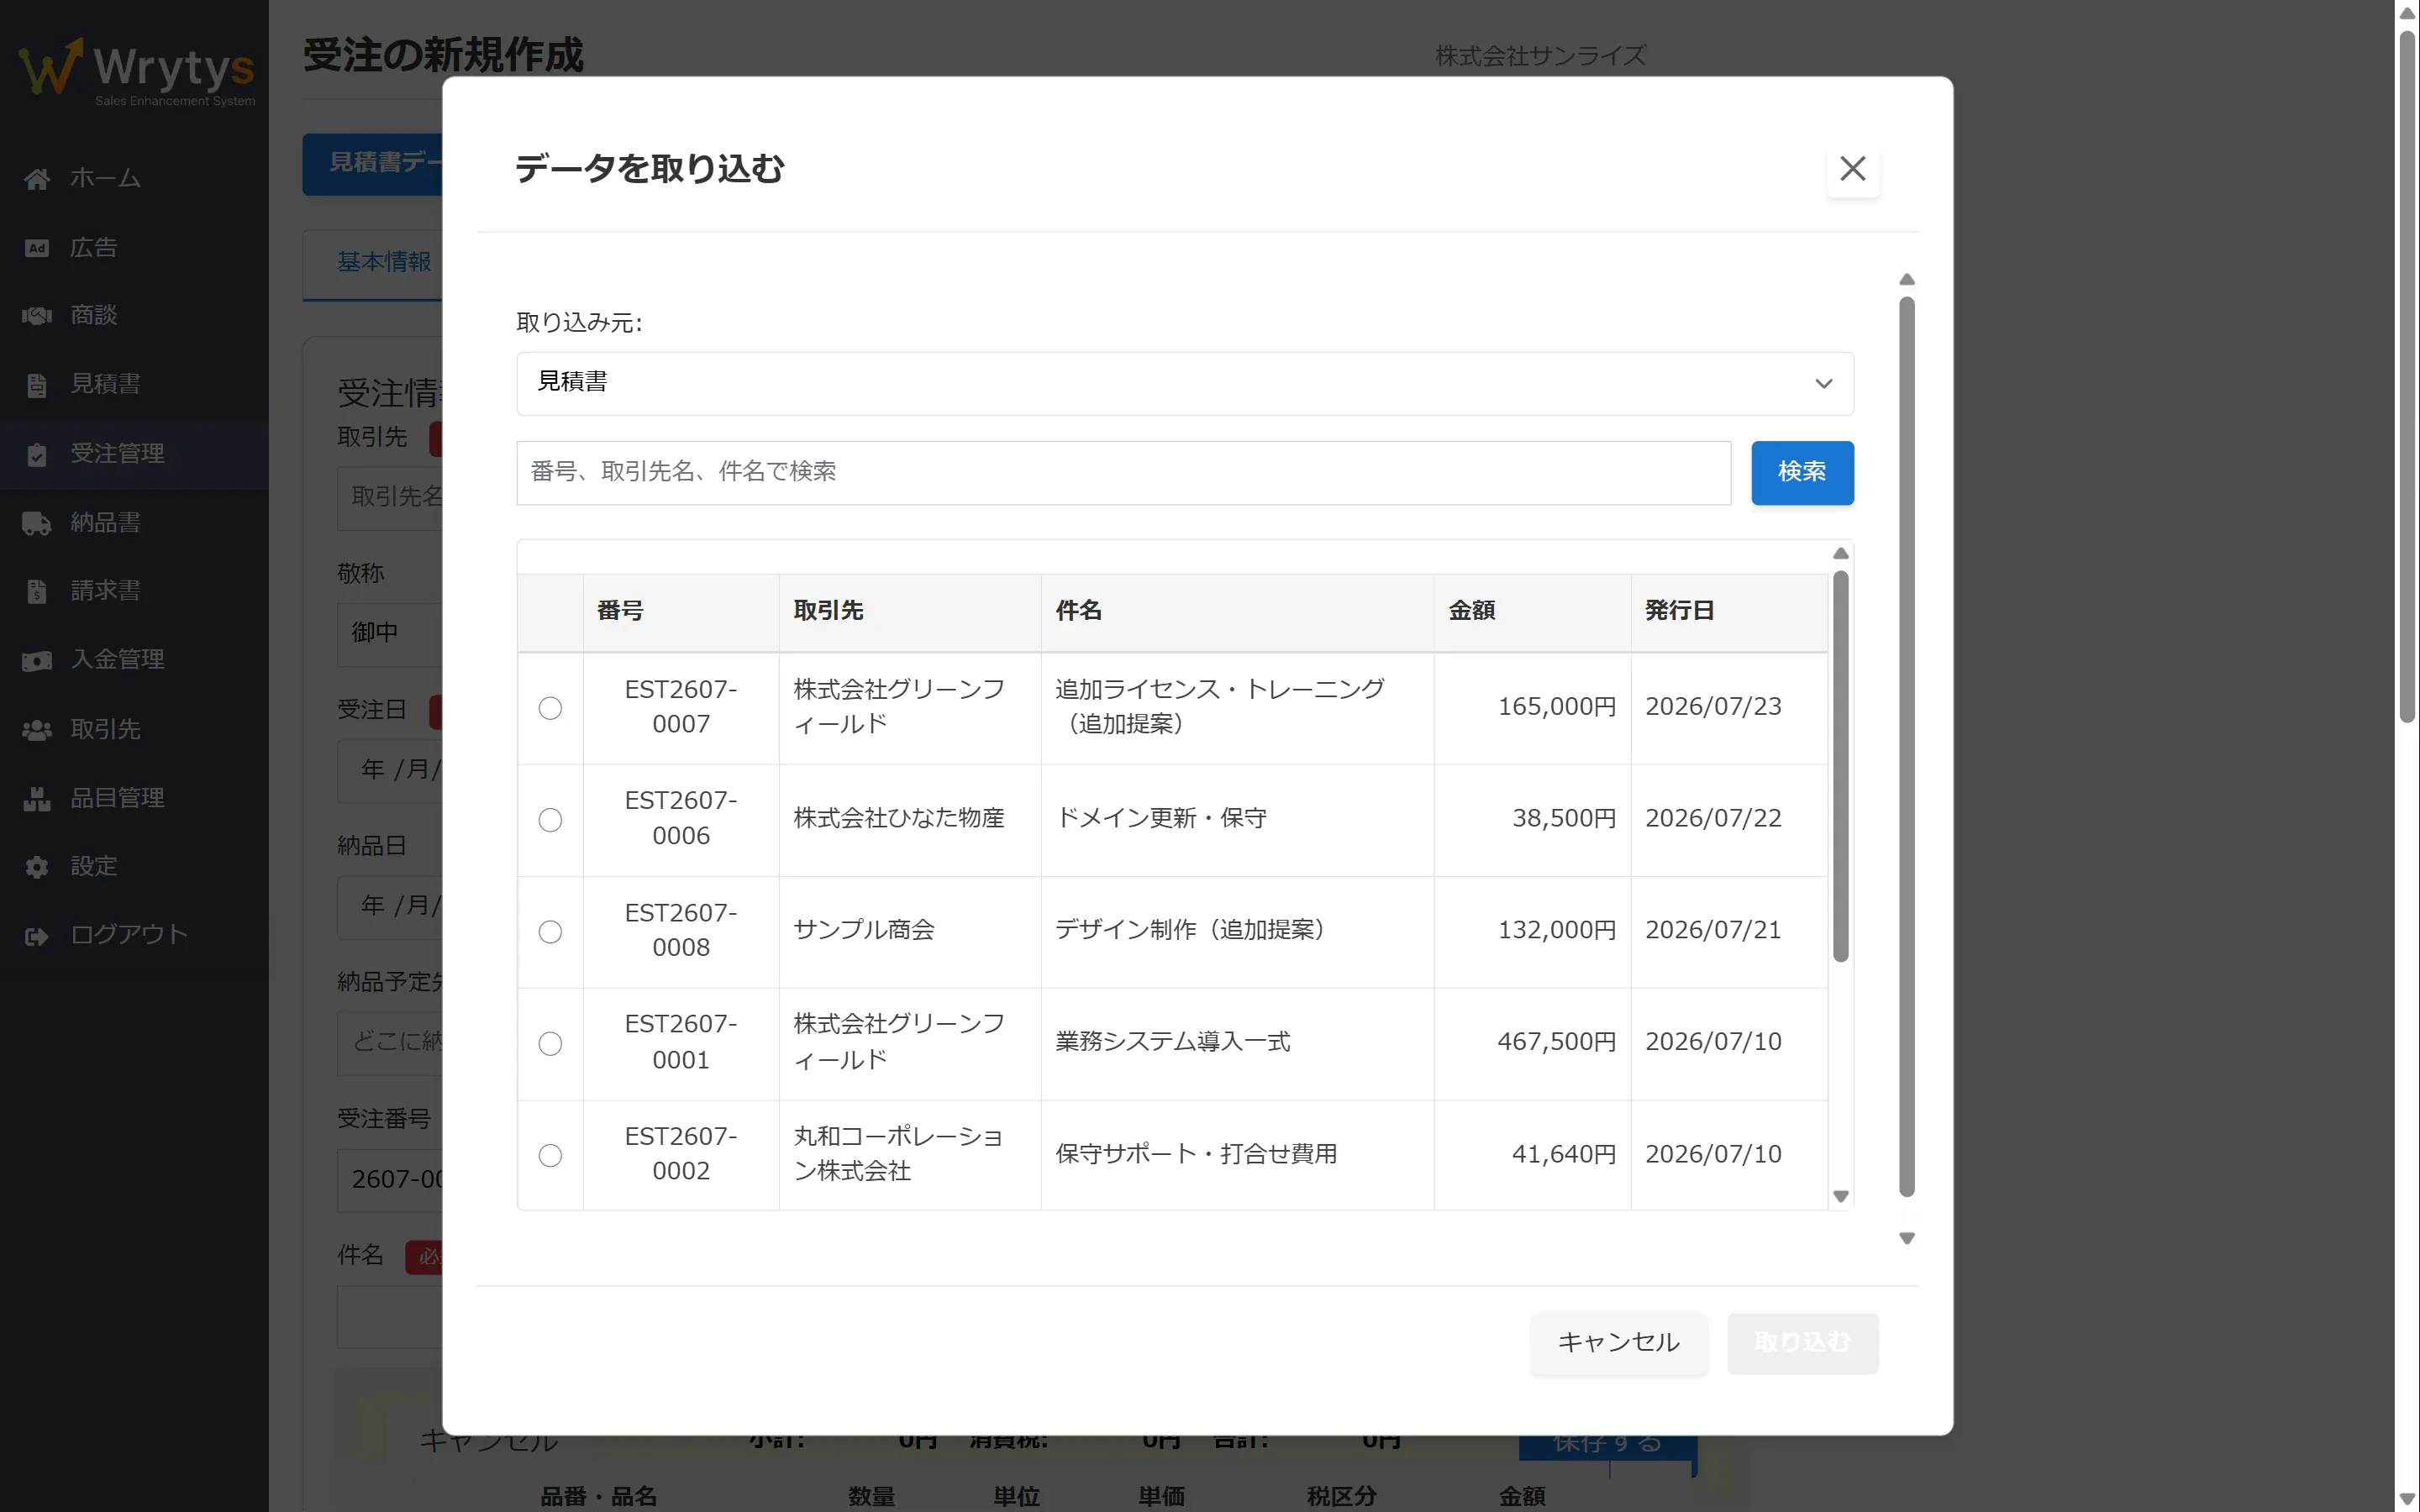Click the truck icon next to 納品書
Viewport: 2420px width, 1512px height.
pos(37,523)
